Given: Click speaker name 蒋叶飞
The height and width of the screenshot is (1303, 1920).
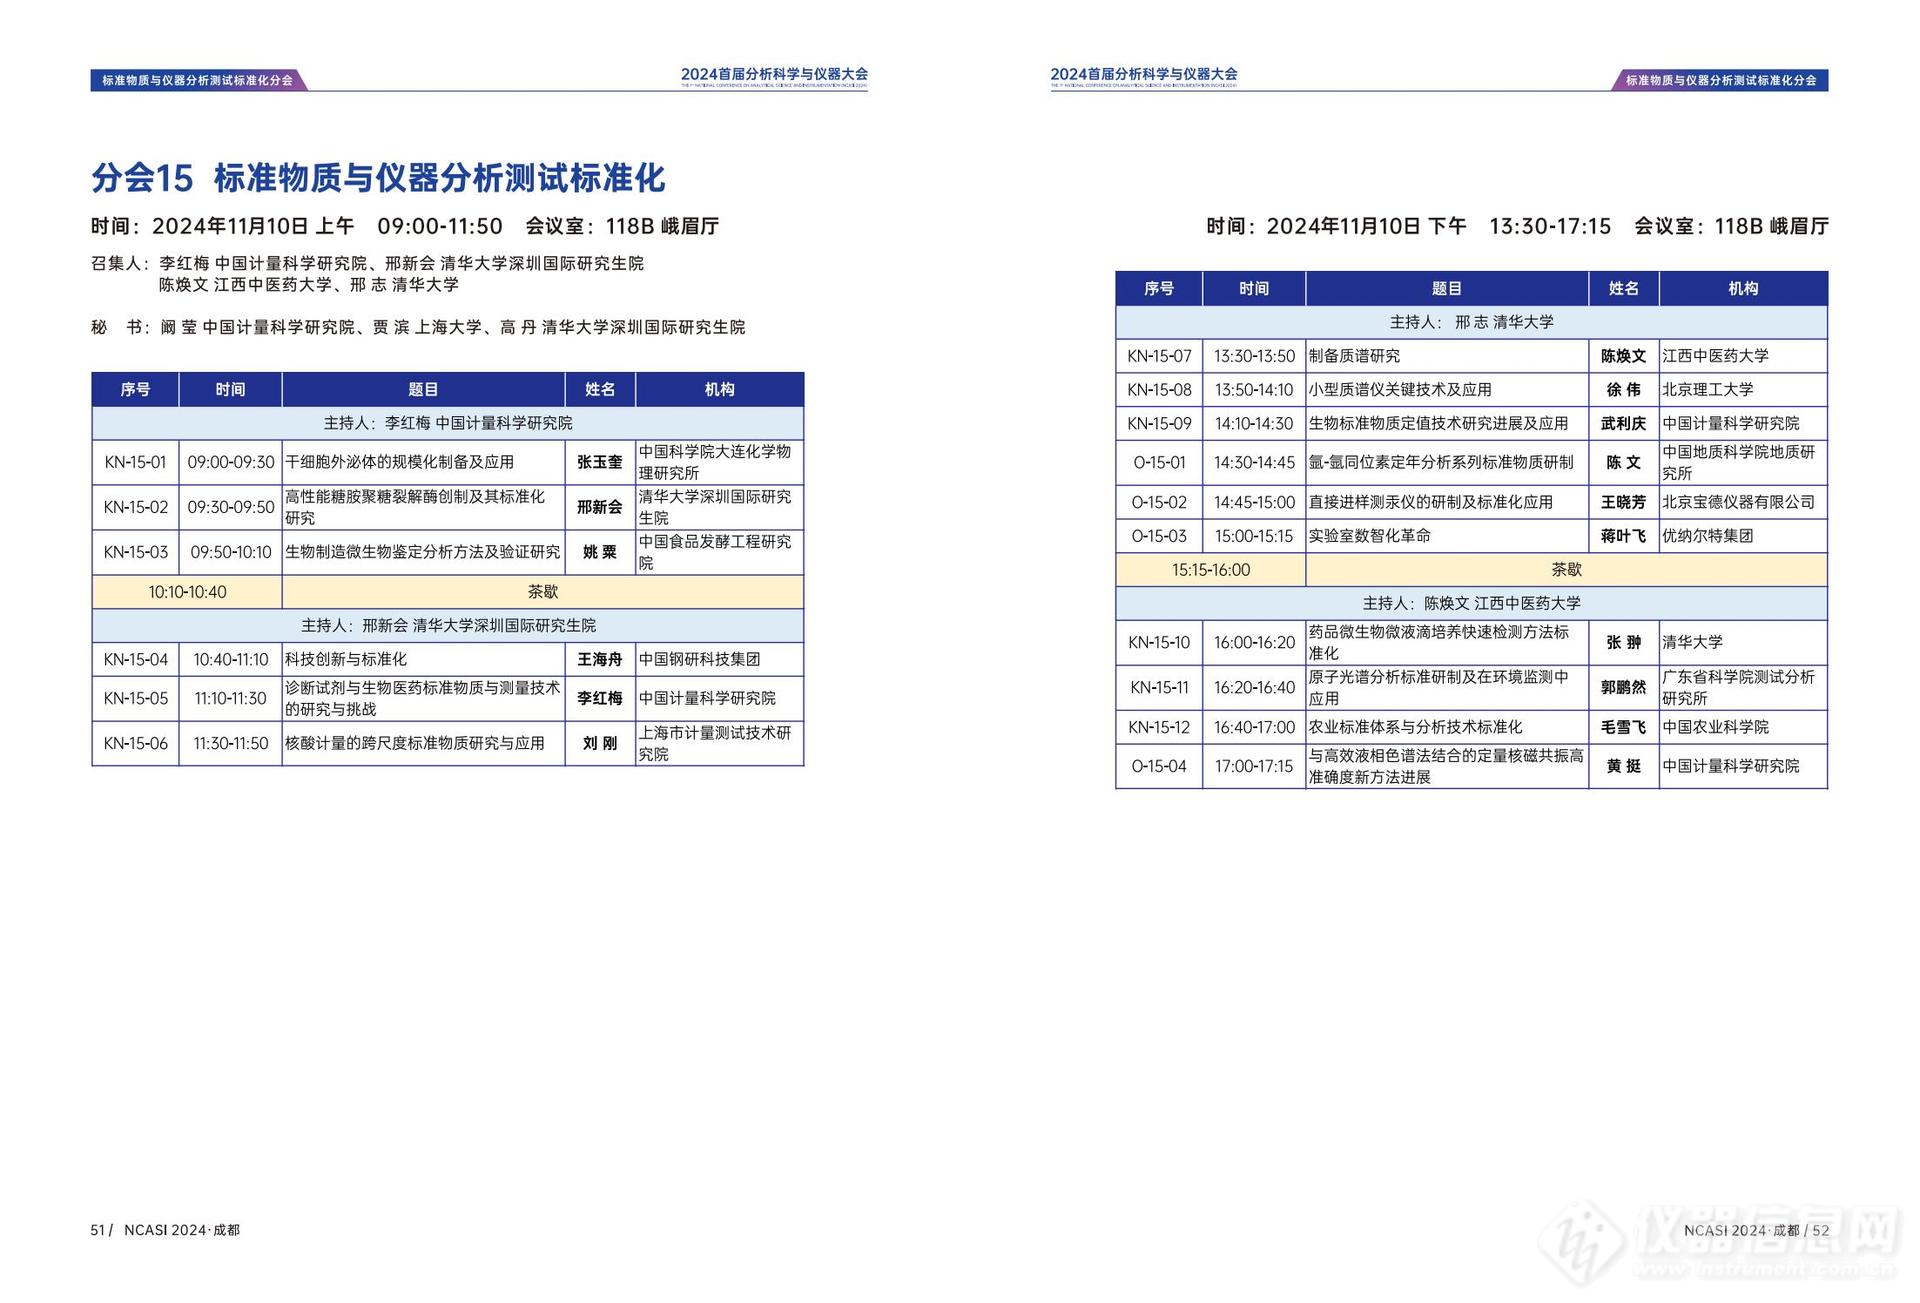Looking at the screenshot, I should 1624,536.
